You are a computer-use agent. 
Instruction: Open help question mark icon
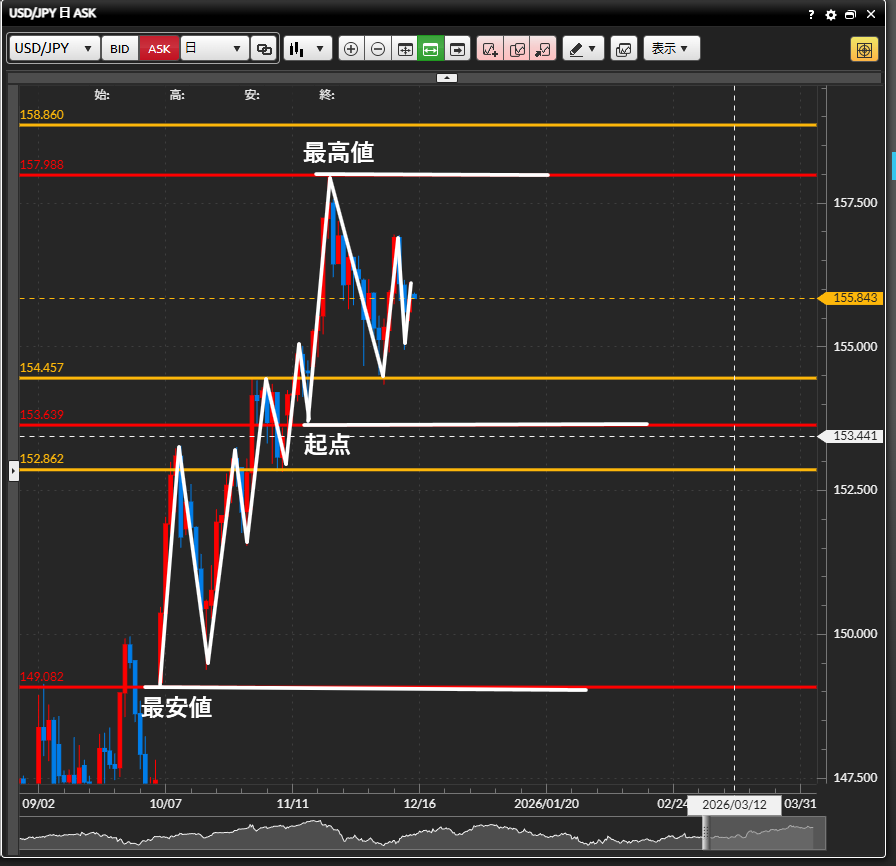pyautogui.click(x=811, y=15)
